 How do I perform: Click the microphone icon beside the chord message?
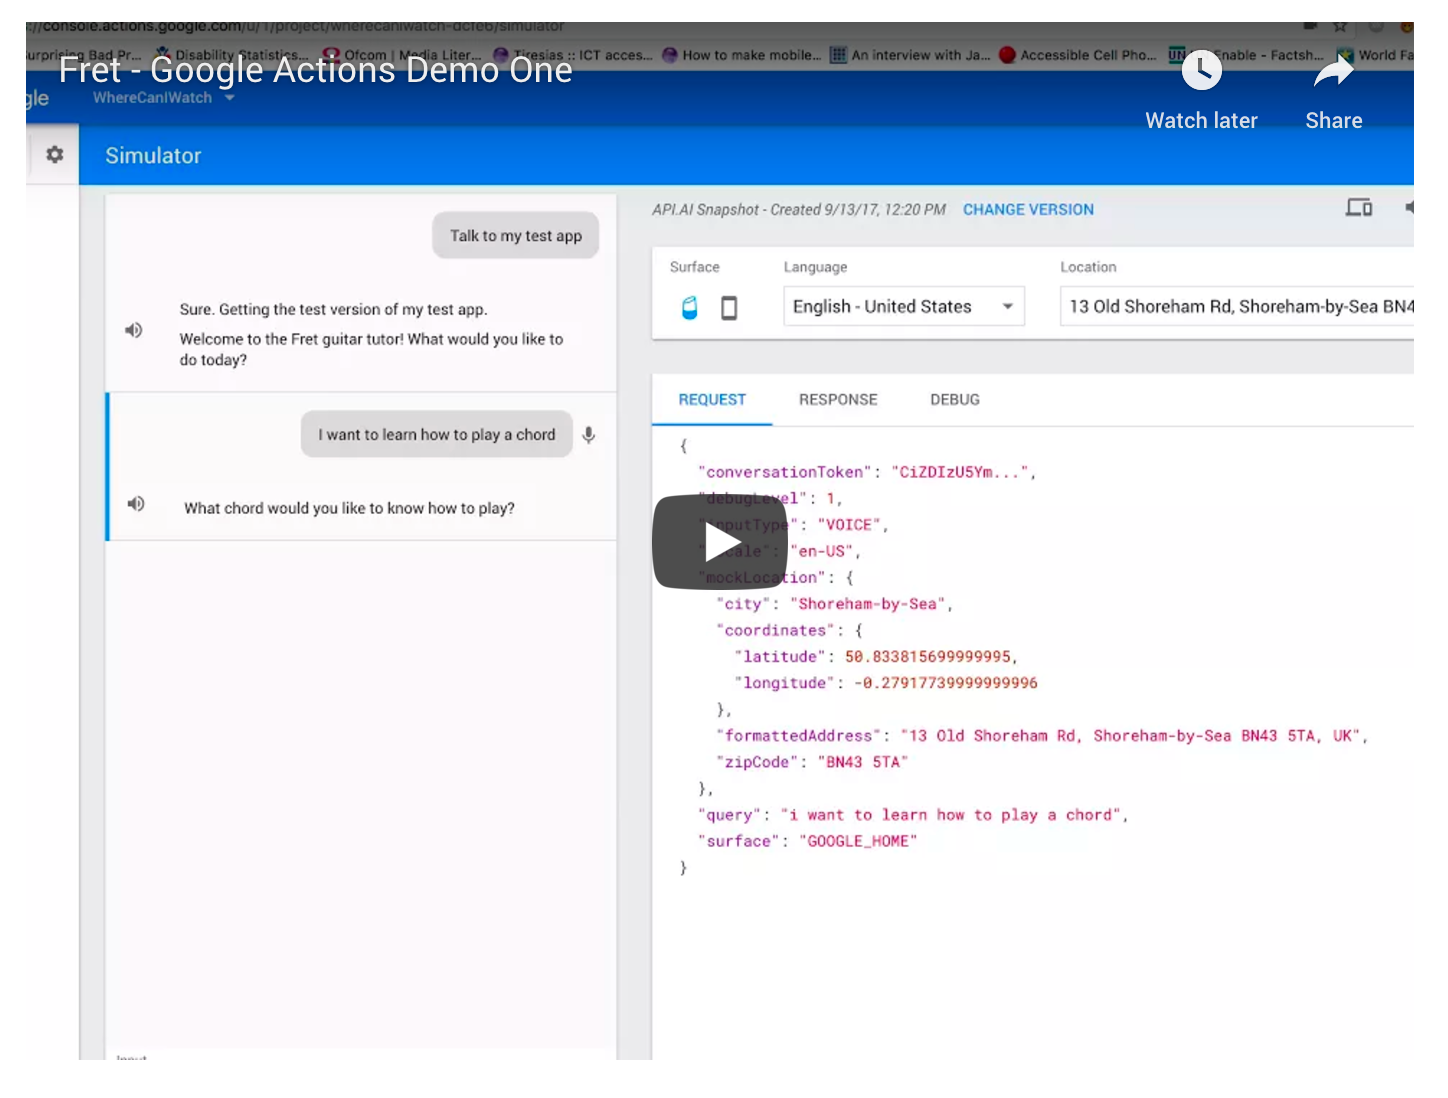[x=589, y=434]
